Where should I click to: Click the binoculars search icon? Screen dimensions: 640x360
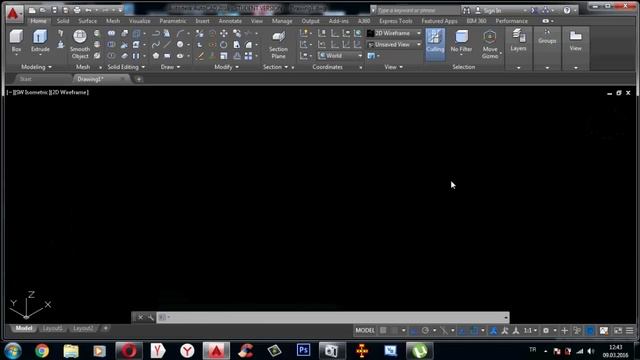[x=466, y=10]
